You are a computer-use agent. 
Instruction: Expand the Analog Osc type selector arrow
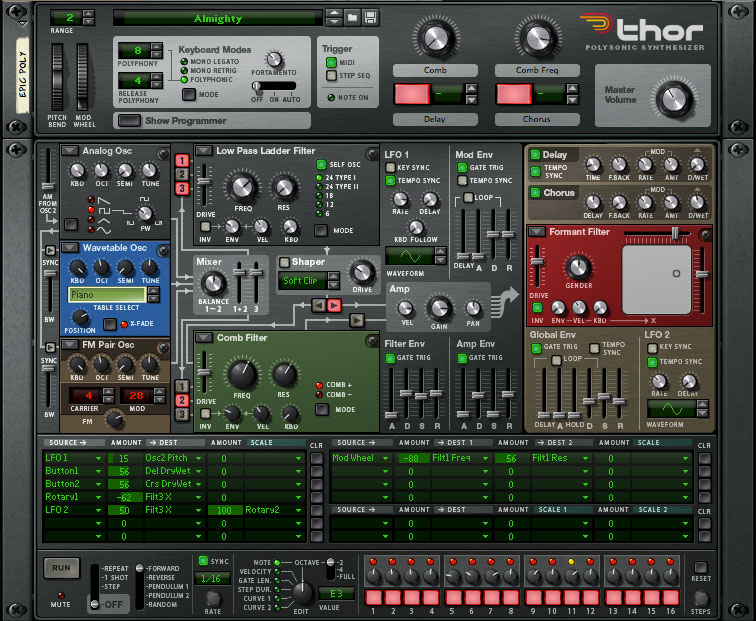tap(70, 151)
